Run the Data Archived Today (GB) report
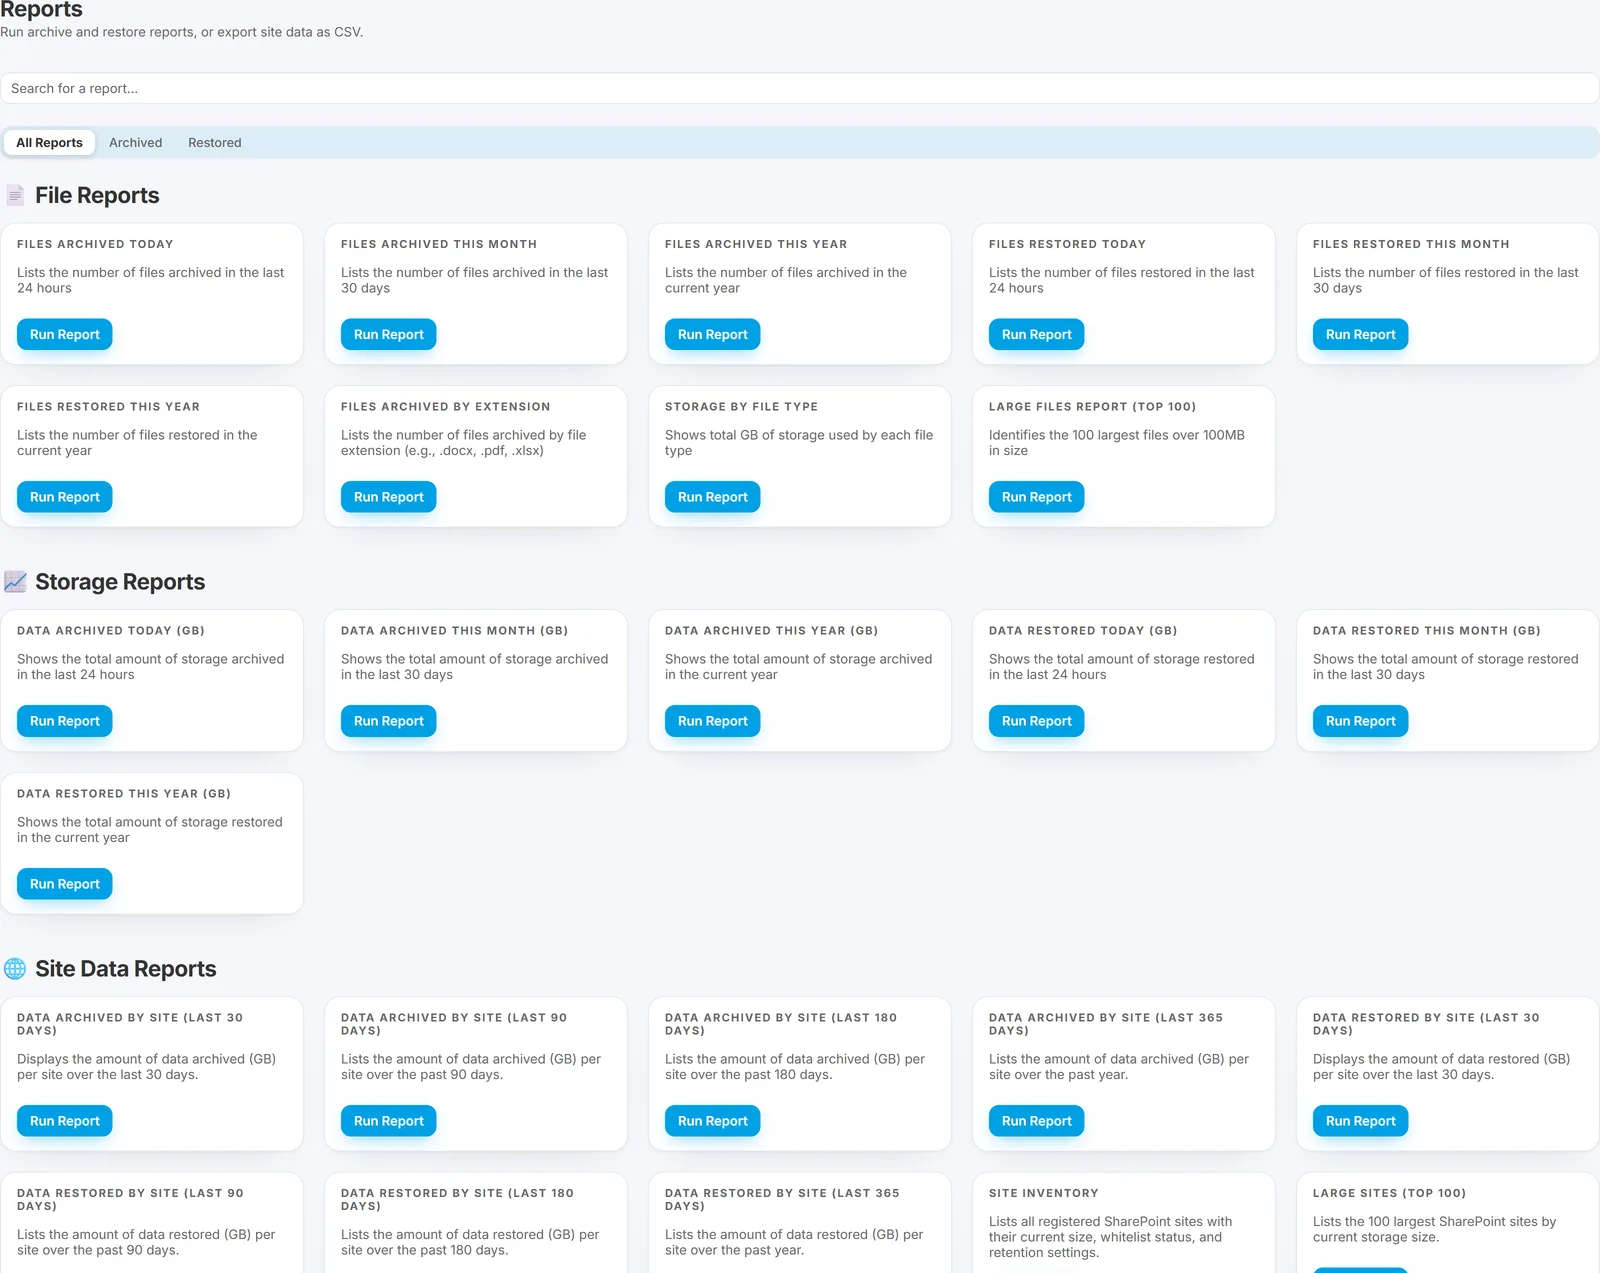This screenshot has width=1600, height=1273. pos(65,721)
